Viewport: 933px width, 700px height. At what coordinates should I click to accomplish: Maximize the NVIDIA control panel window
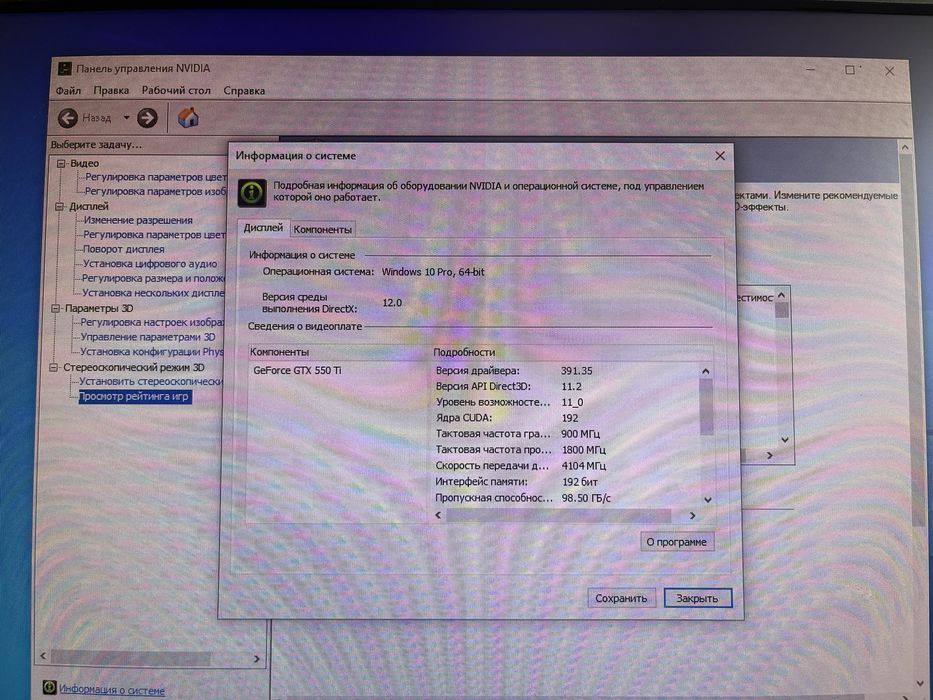[x=850, y=70]
